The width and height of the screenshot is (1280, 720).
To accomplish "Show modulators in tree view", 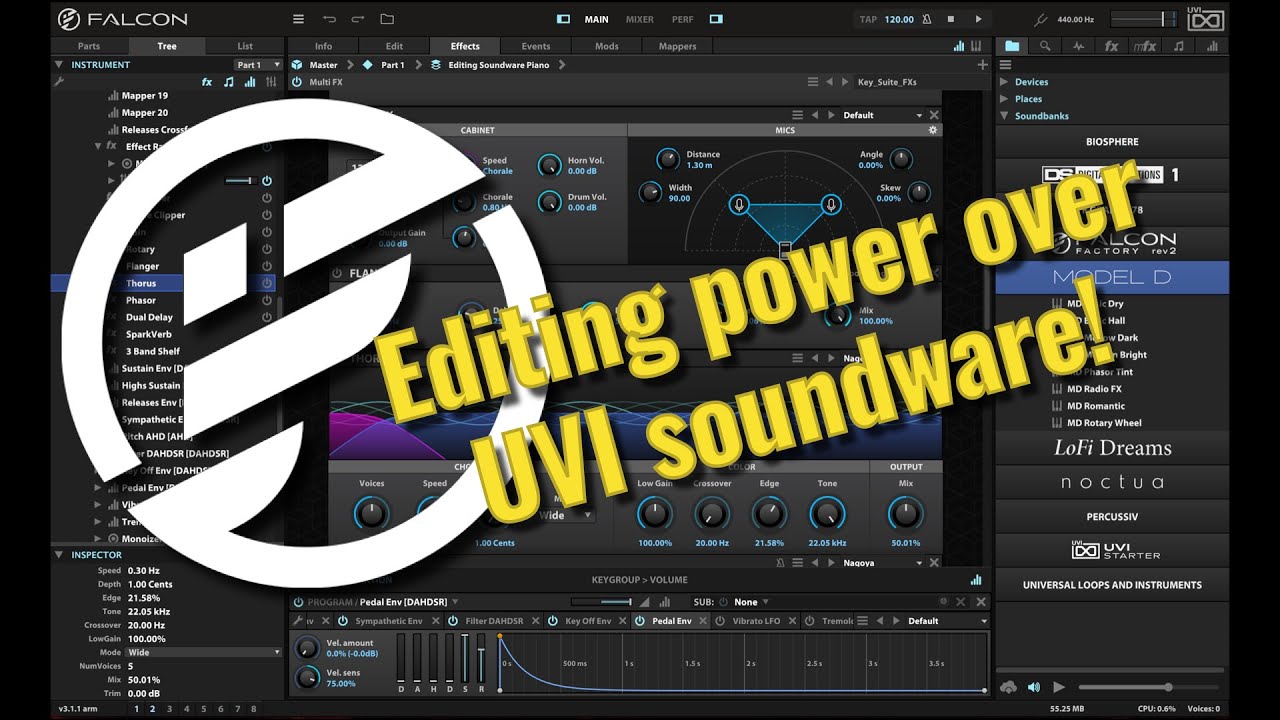I will pyautogui.click(x=250, y=82).
